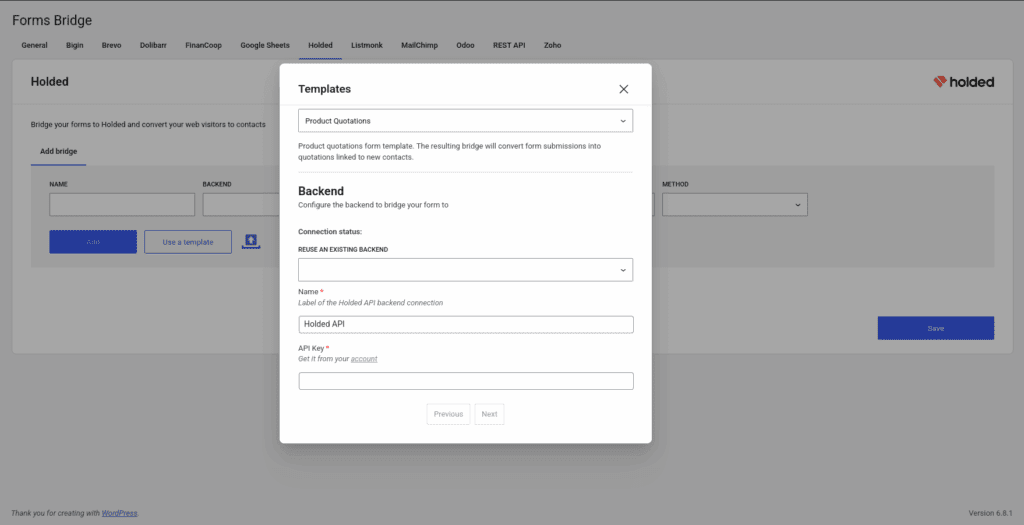This screenshot has width=1024, height=525.
Task: Click the Holded logo in the header
Action: pos(963,82)
